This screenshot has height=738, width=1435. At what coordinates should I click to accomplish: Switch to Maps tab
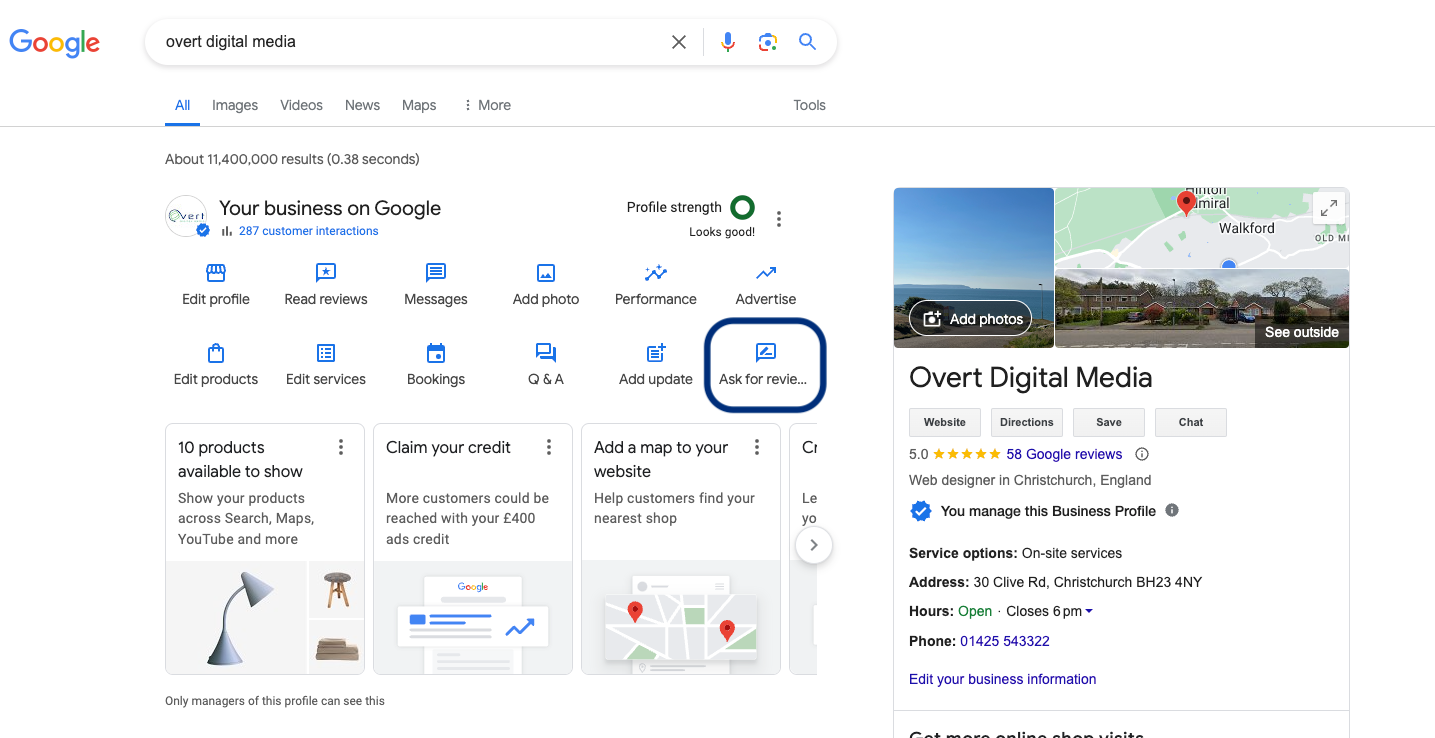click(419, 105)
